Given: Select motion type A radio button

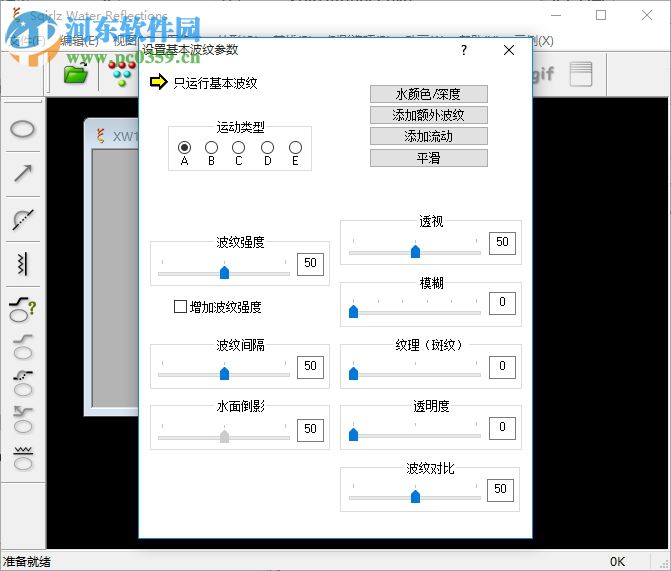Looking at the screenshot, I should pos(184,148).
